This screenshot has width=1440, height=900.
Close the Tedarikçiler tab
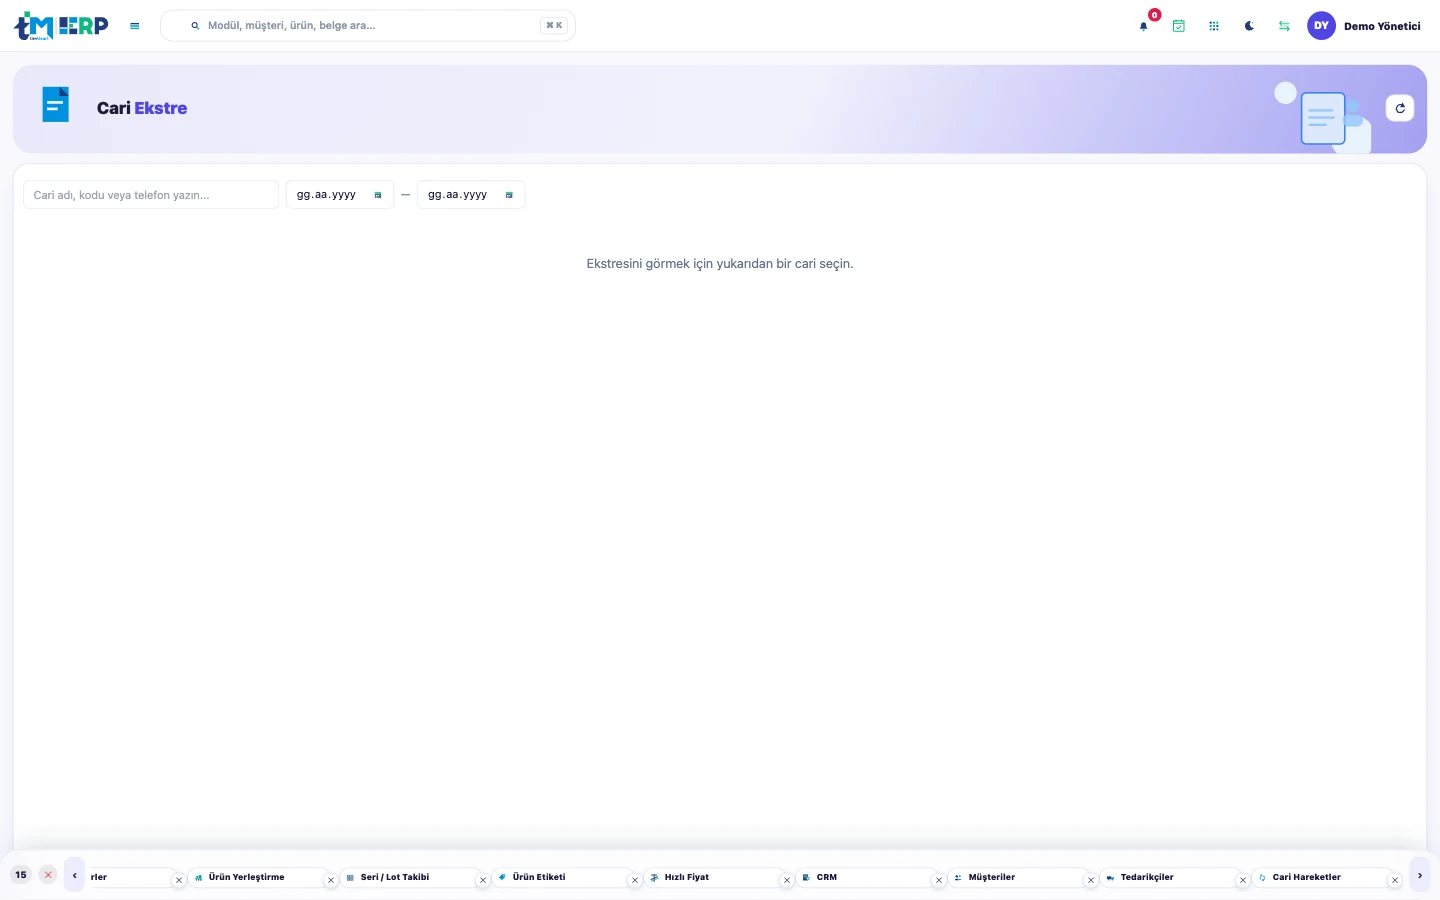(x=1243, y=881)
